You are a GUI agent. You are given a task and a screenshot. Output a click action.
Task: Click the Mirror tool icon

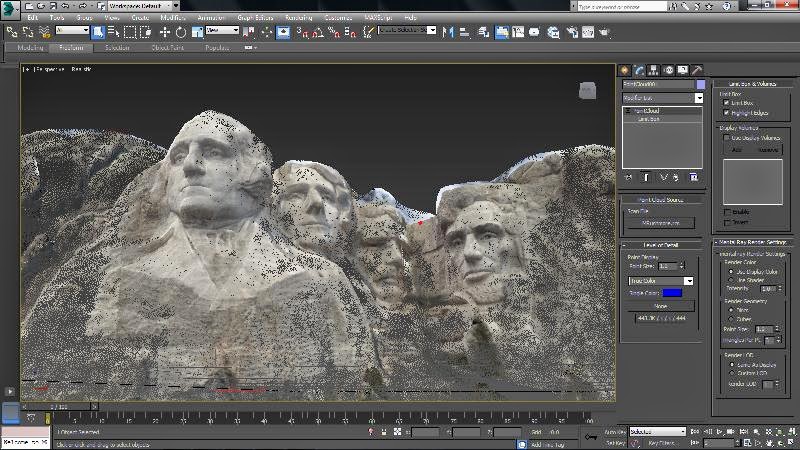pyautogui.click(x=448, y=32)
